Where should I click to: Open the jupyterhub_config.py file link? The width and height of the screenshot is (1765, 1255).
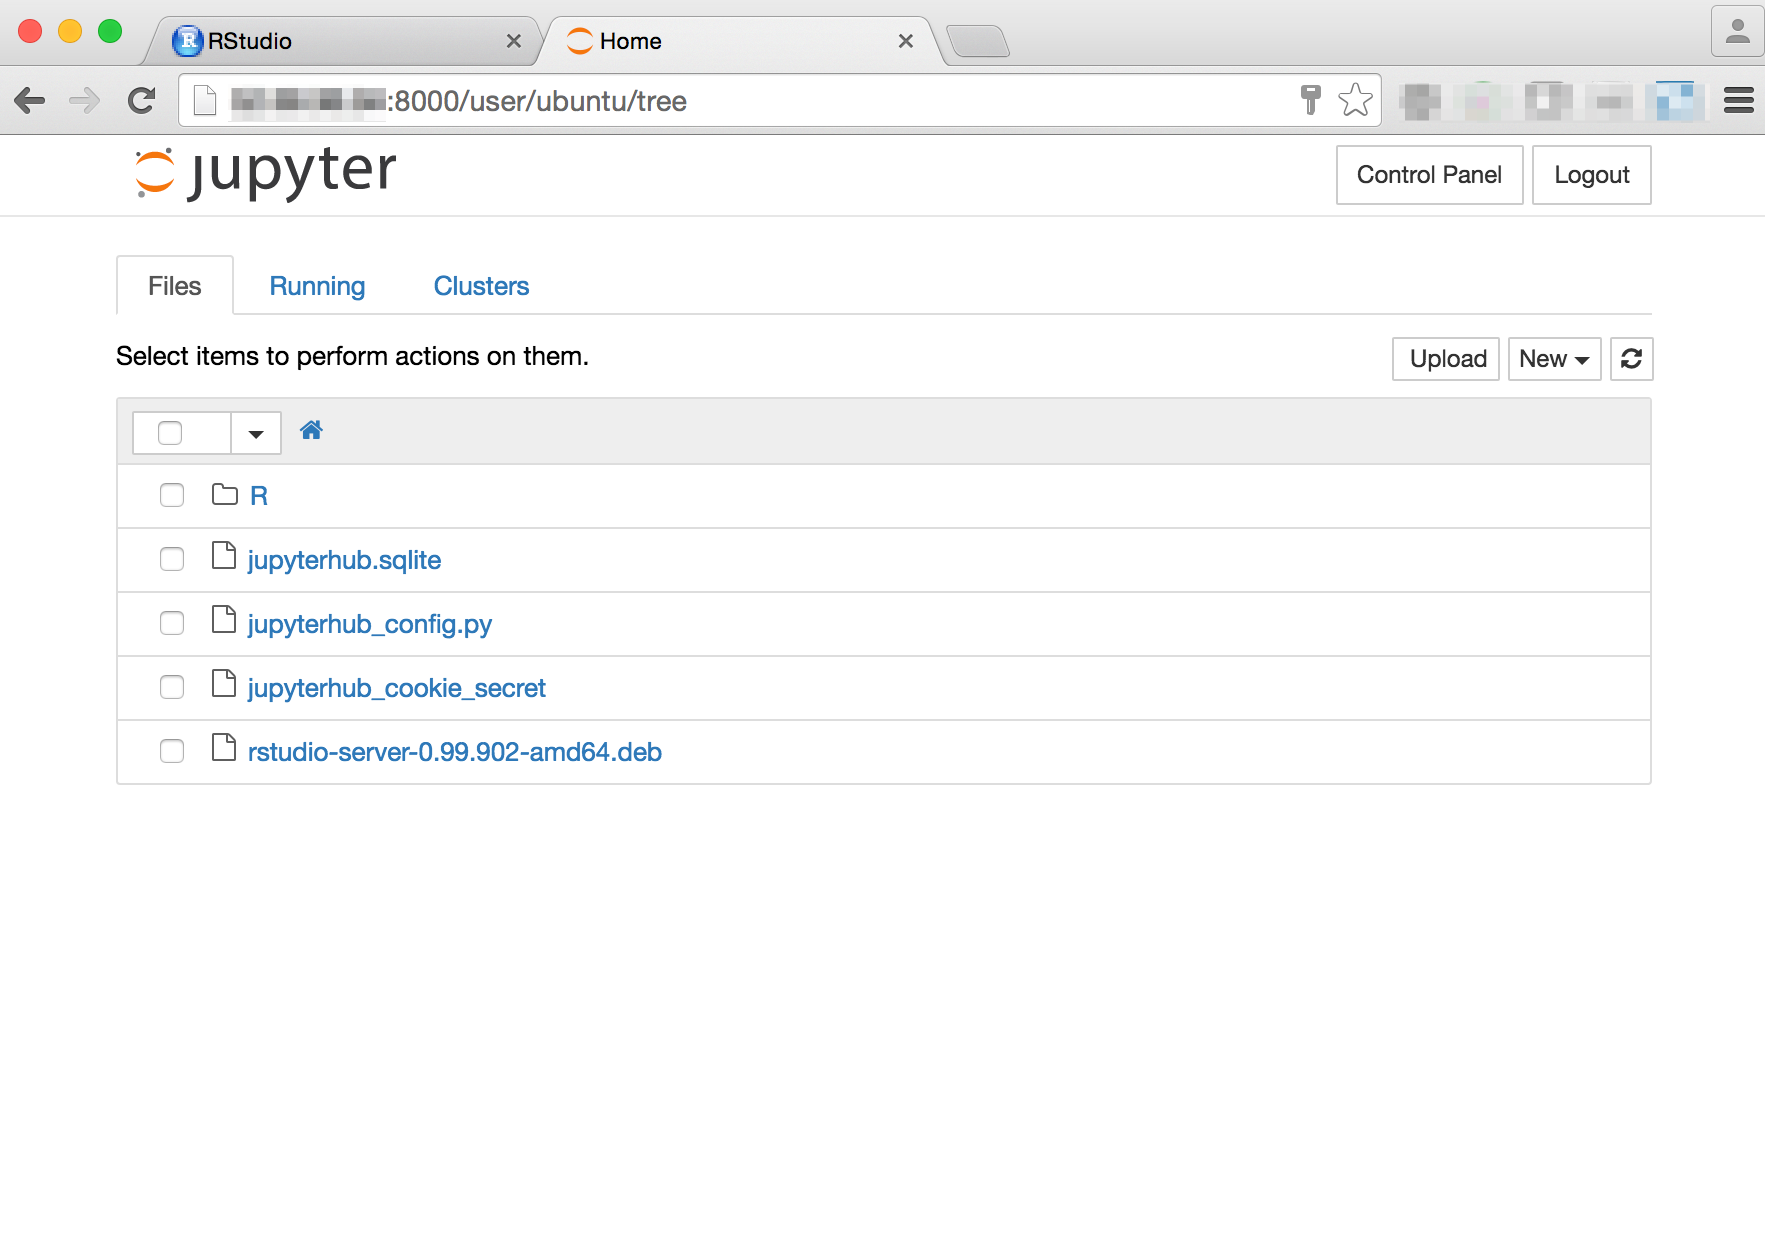pyautogui.click(x=369, y=623)
